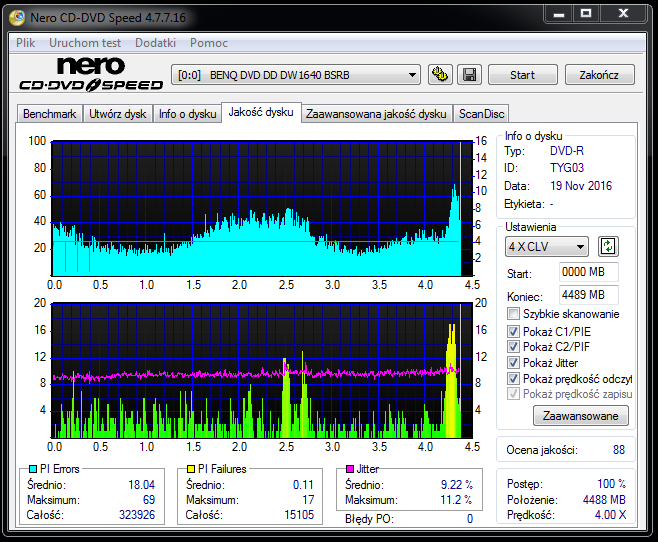Viewport: 658px width, 542px height.
Task: Click the disc ID value TYG03
Action: pyautogui.click(x=567, y=168)
